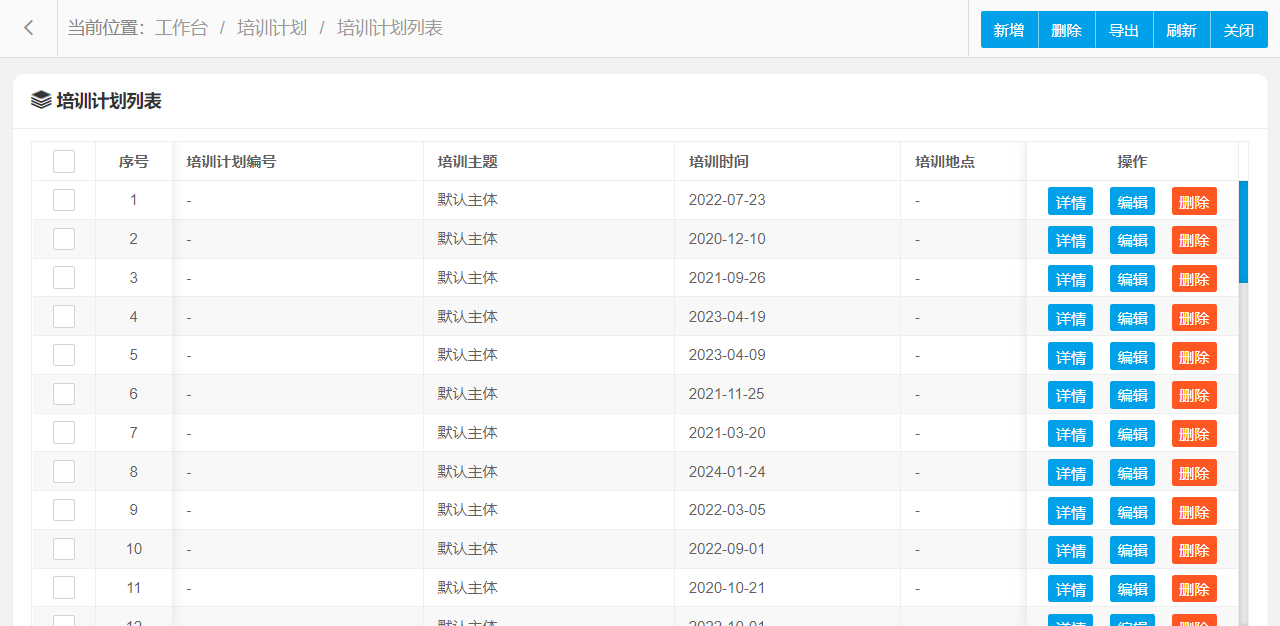1280x626 pixels.
Task: Click the stacked layers icon beside 培训计划列表
Action: (41, 100)
